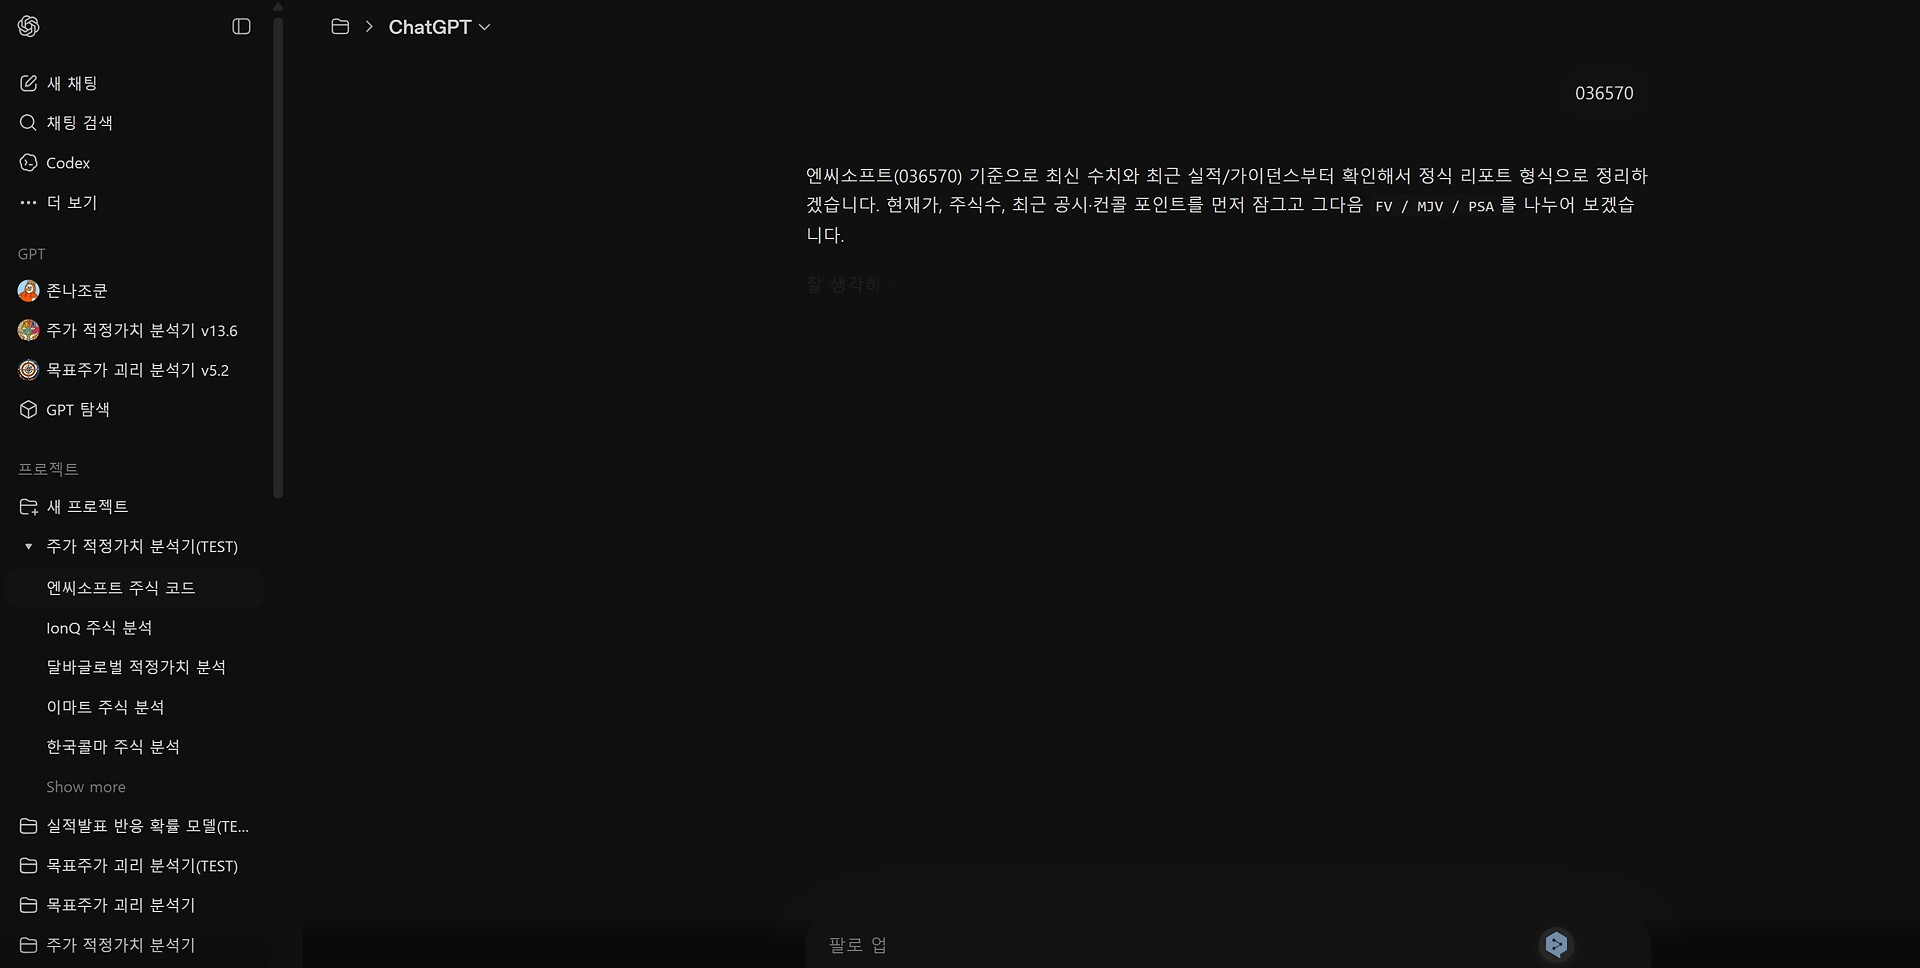
Task: Click the 프로젝트 section header
Action: [x=48, y=469]
